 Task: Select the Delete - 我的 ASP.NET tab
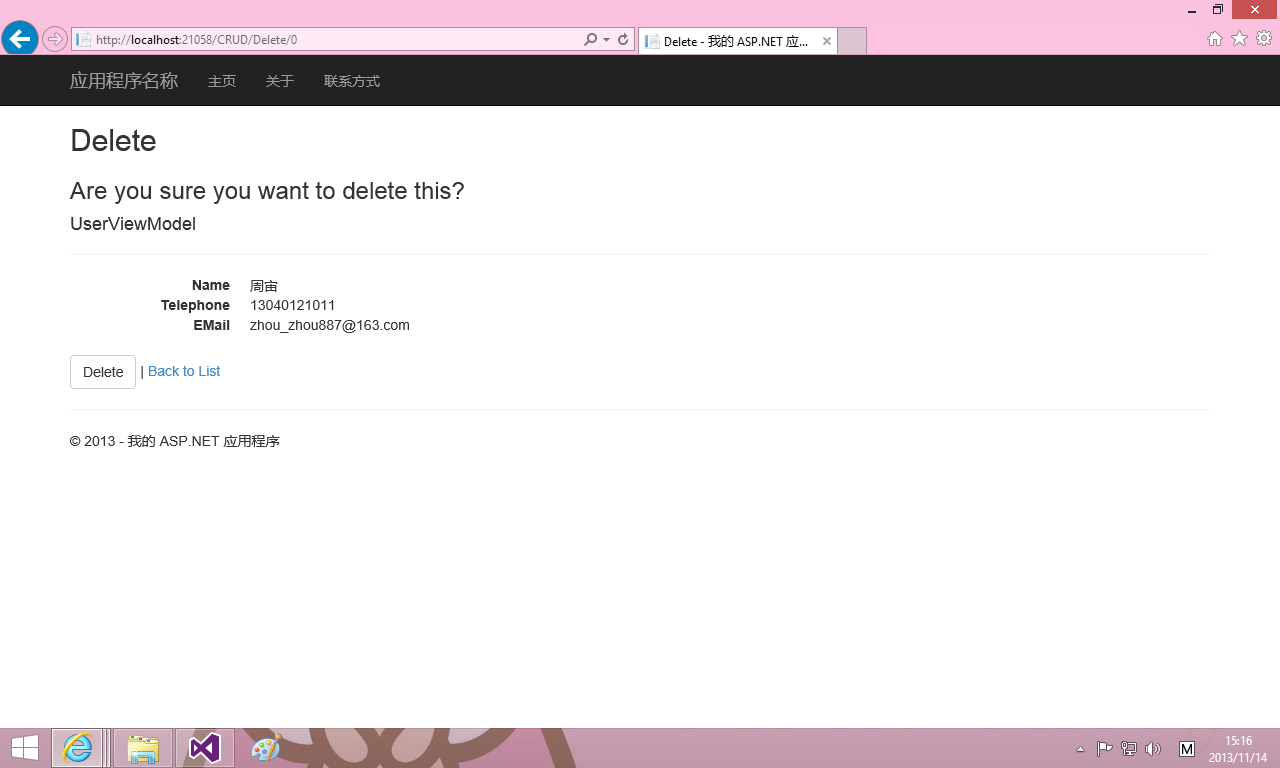click(x=737, y=41)
